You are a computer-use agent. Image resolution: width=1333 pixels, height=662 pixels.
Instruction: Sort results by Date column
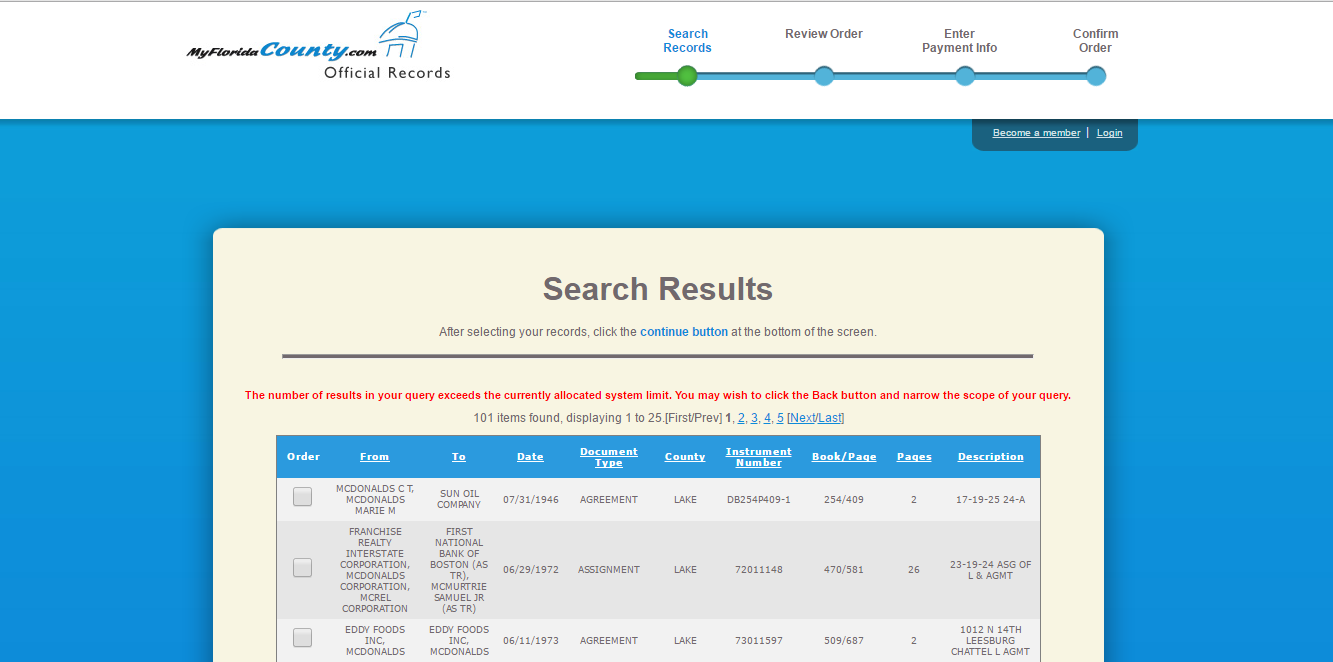530,457
